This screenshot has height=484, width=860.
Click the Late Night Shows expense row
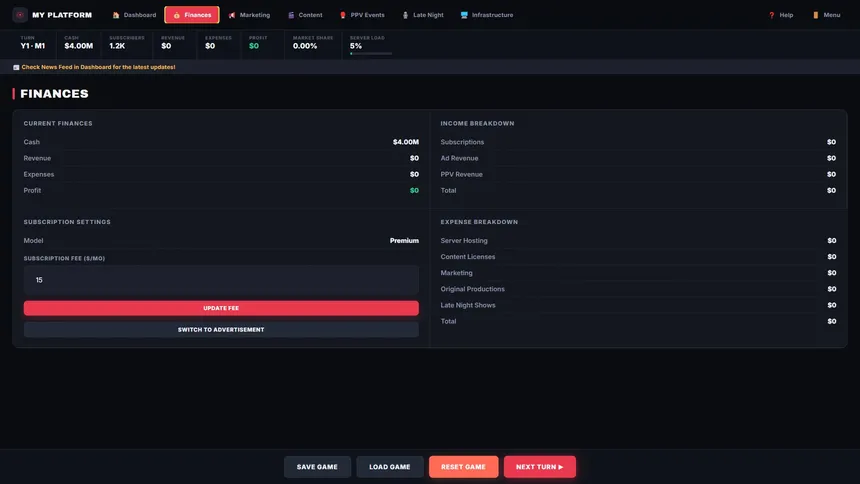(x=638, y=305)
